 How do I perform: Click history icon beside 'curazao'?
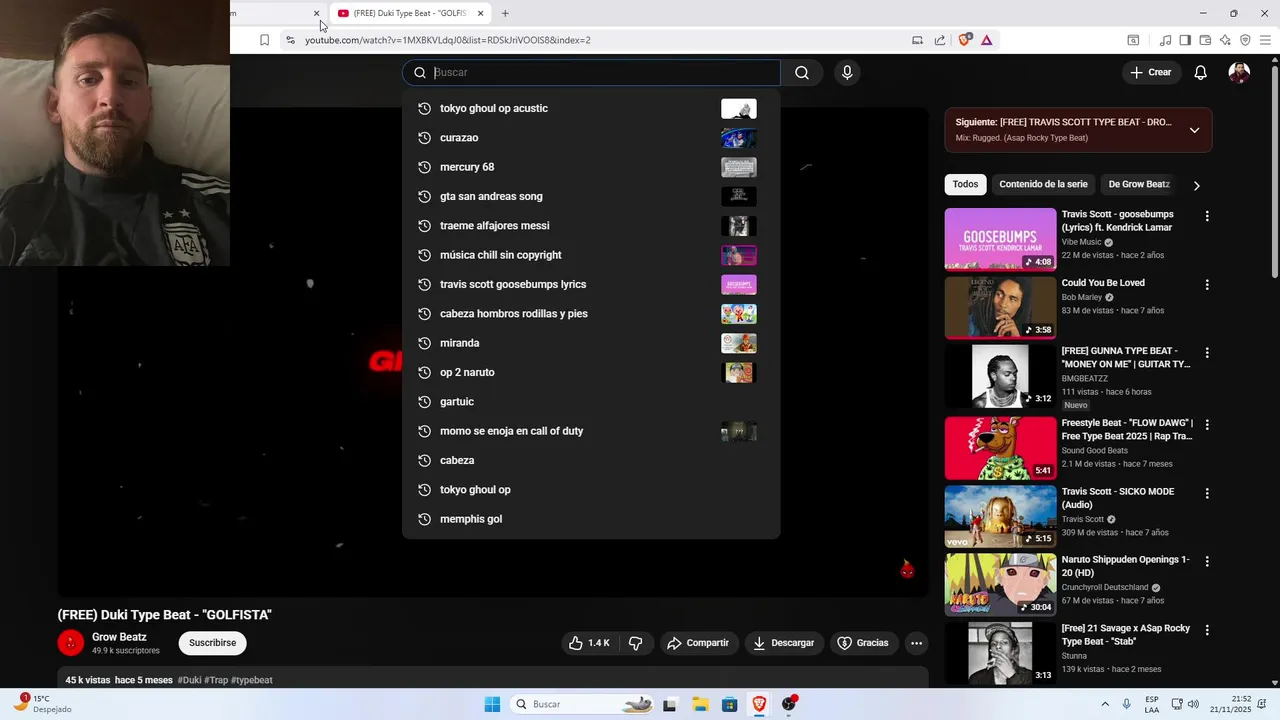424,138
